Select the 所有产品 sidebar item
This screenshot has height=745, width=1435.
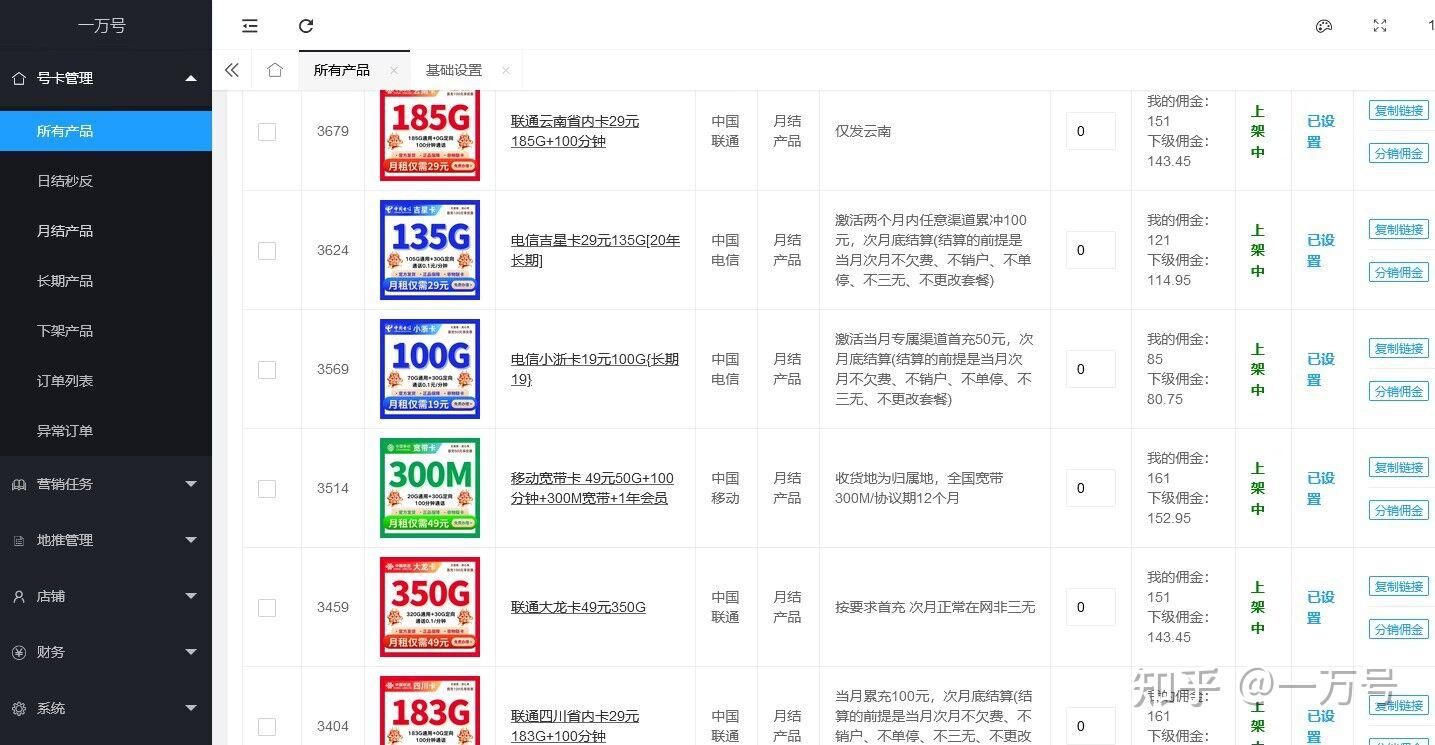coord(106,131)
